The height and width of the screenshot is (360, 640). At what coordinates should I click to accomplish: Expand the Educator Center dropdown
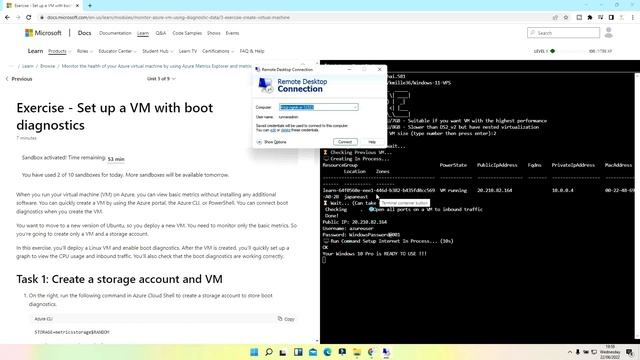click(118, 51)
